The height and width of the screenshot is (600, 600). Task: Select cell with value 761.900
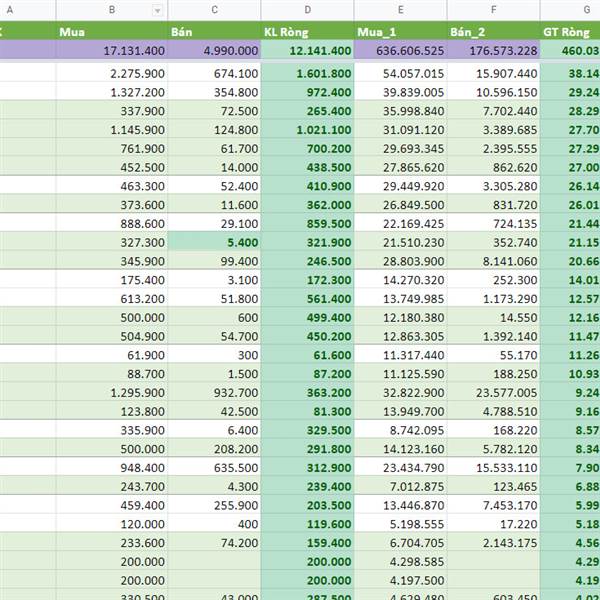pyautogui.click(x=112, y=148)
